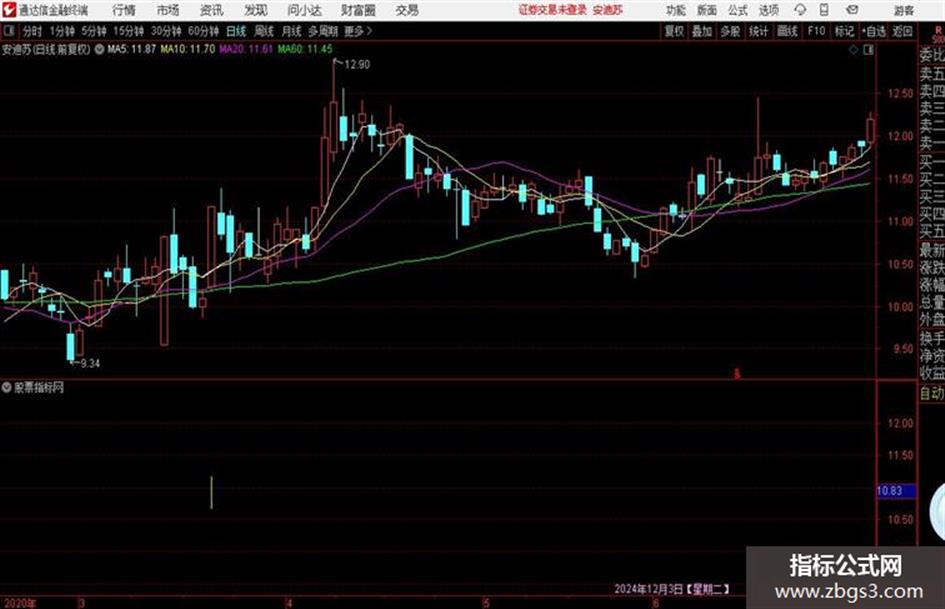Click the MA20: 11.61 indicator value
The width and height of the screenshot is (945, 609).
(246, 49)
